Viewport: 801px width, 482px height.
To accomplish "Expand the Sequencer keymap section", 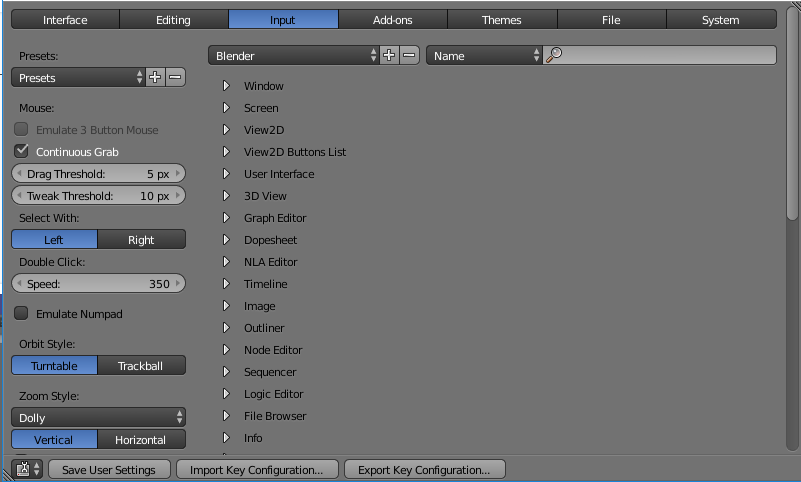I will tap(226, 372).
